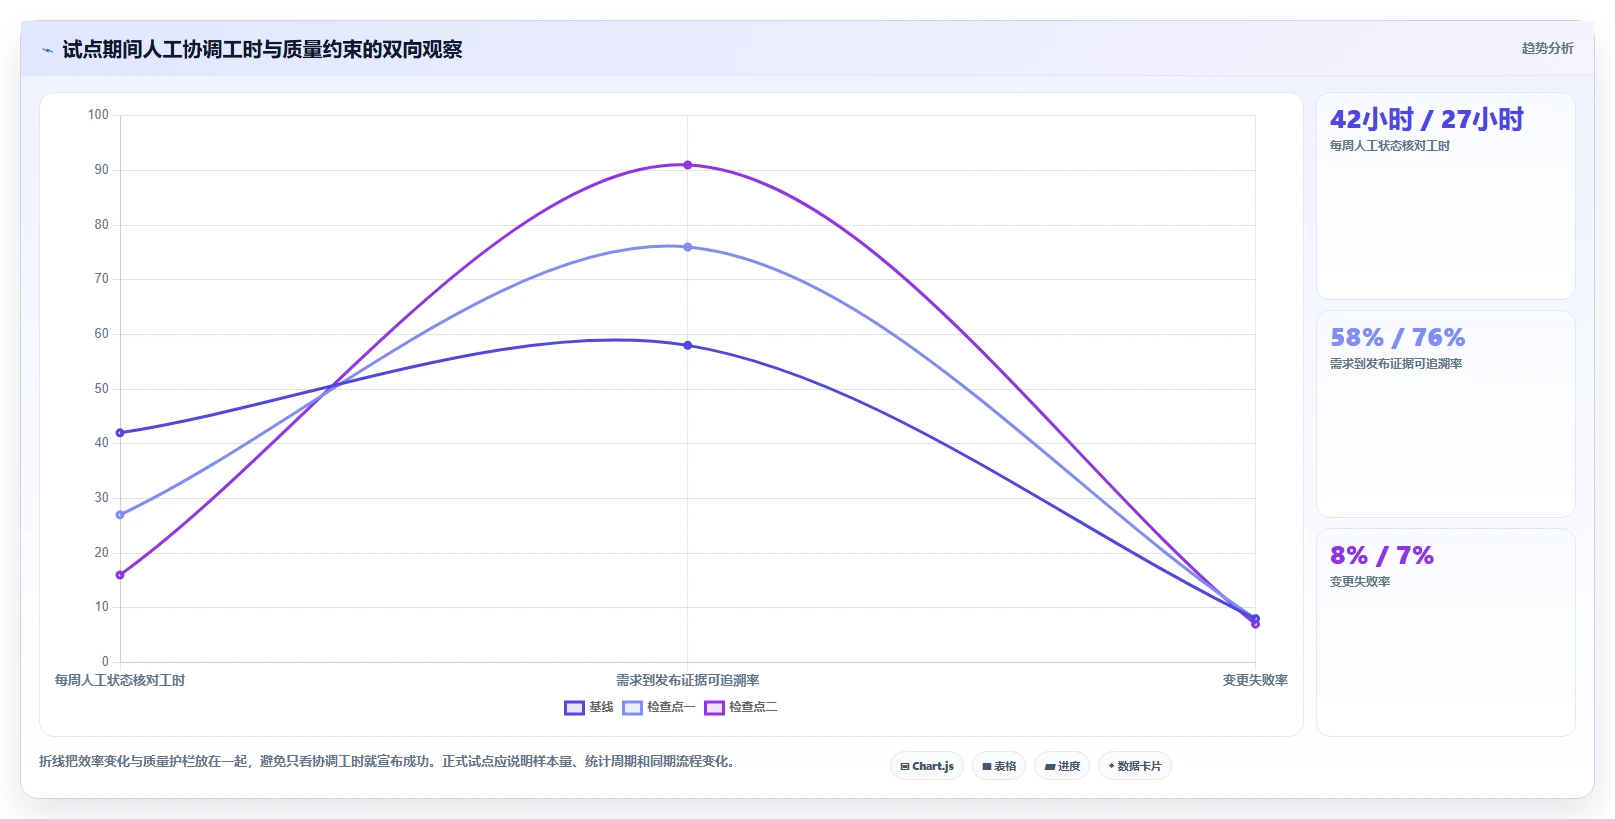Click the 每周人工状态核对工时 card caption
Viewport: 1615px width, 819px height.
coord(1390,145)
